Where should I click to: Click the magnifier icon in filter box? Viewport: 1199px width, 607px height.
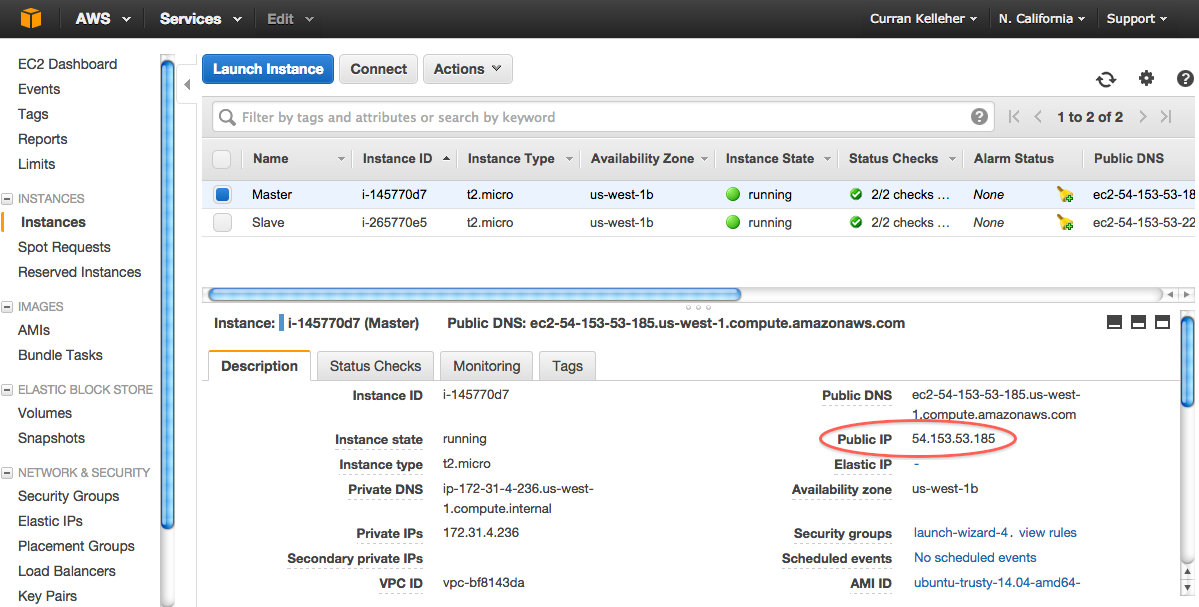tap(227, 117)
